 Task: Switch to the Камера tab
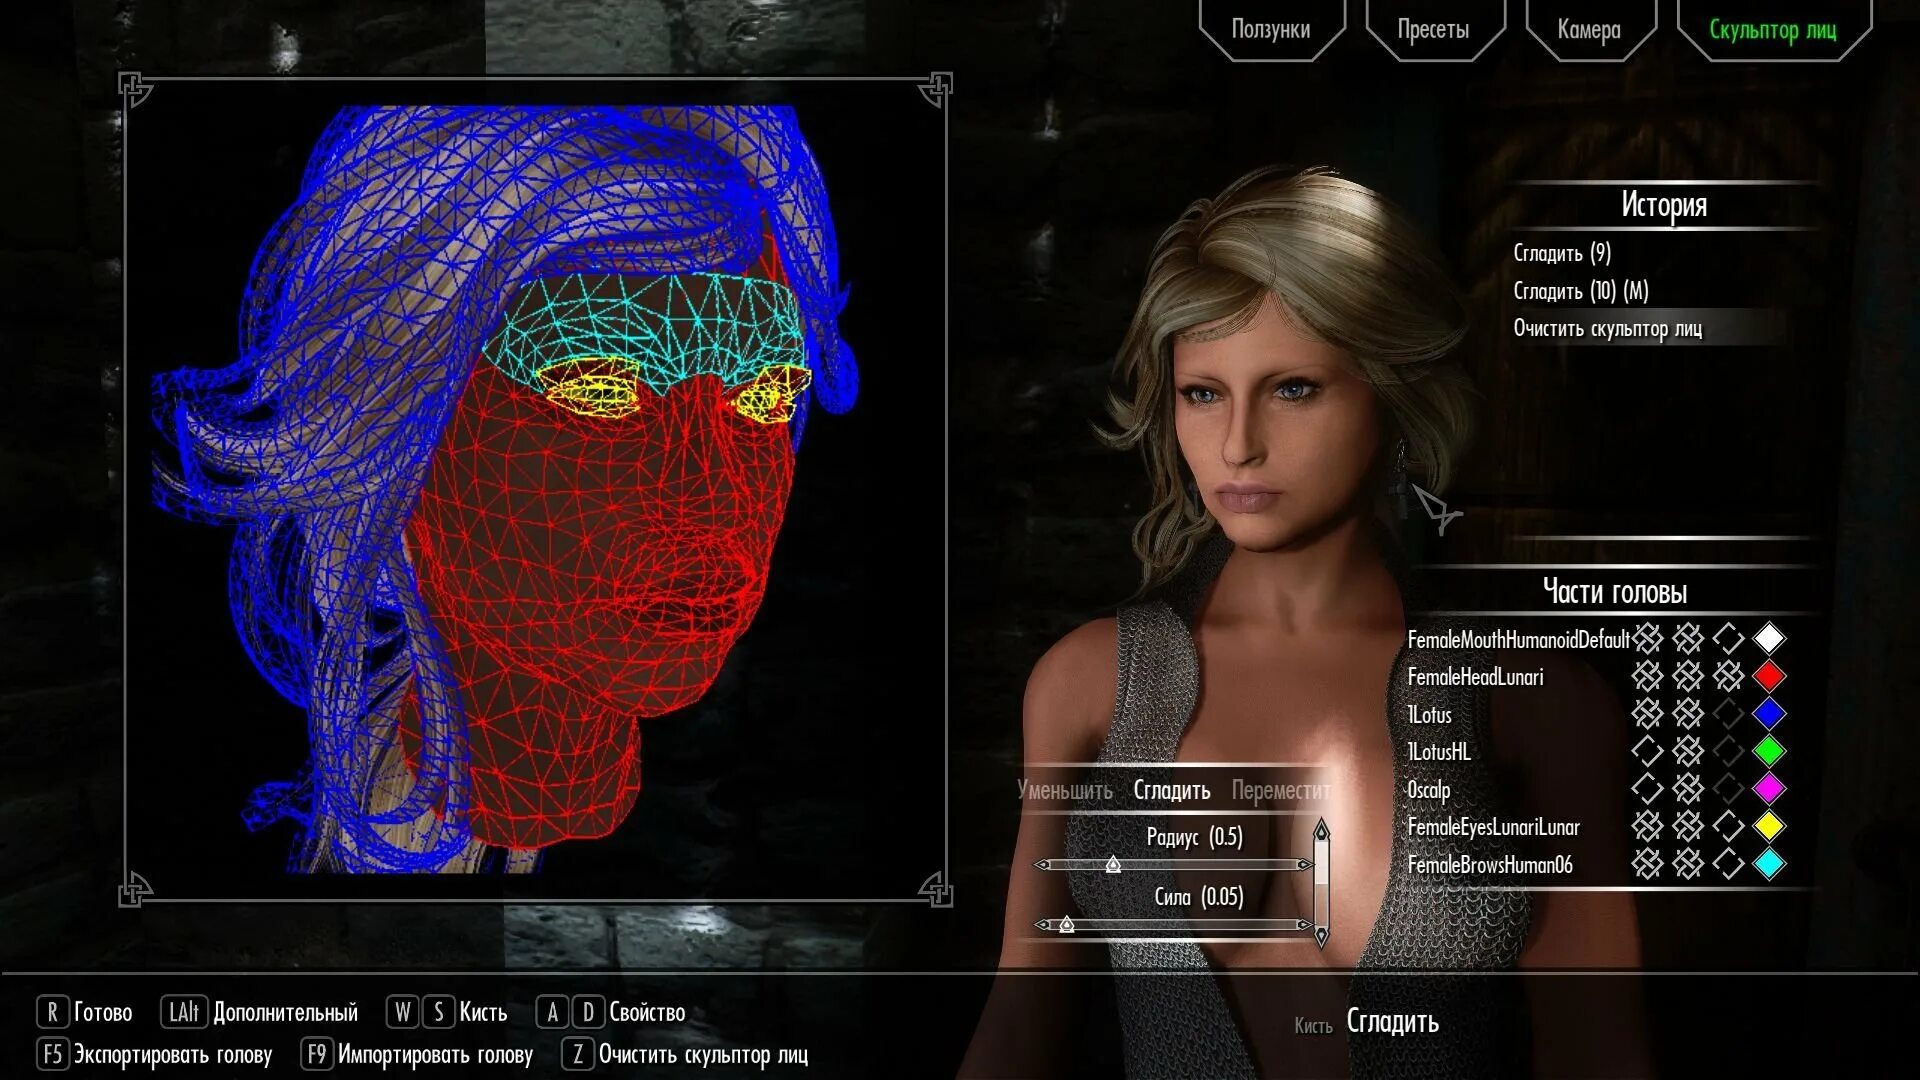tap(1588, 30)
